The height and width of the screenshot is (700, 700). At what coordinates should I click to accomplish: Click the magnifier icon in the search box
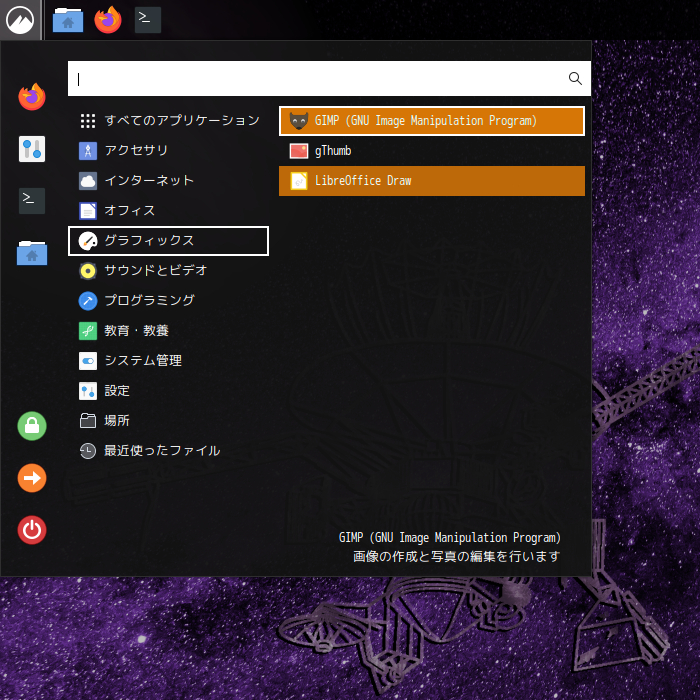tap(575, 79)
